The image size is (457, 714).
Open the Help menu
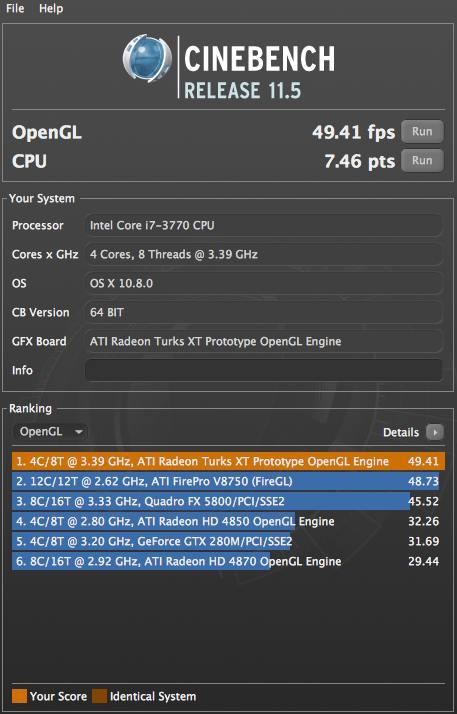click(51, 9)
